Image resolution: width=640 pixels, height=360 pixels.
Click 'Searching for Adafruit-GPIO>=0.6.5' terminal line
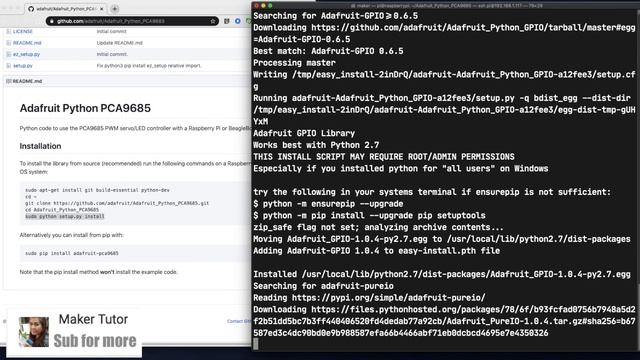tap(336, 16)
